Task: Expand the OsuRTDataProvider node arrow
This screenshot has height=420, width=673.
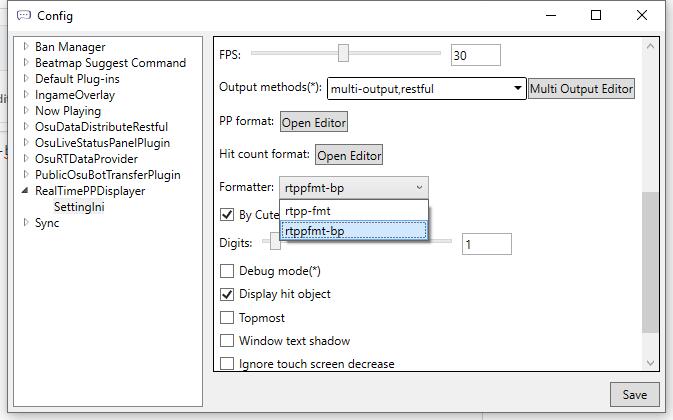Action: point(26,158)
